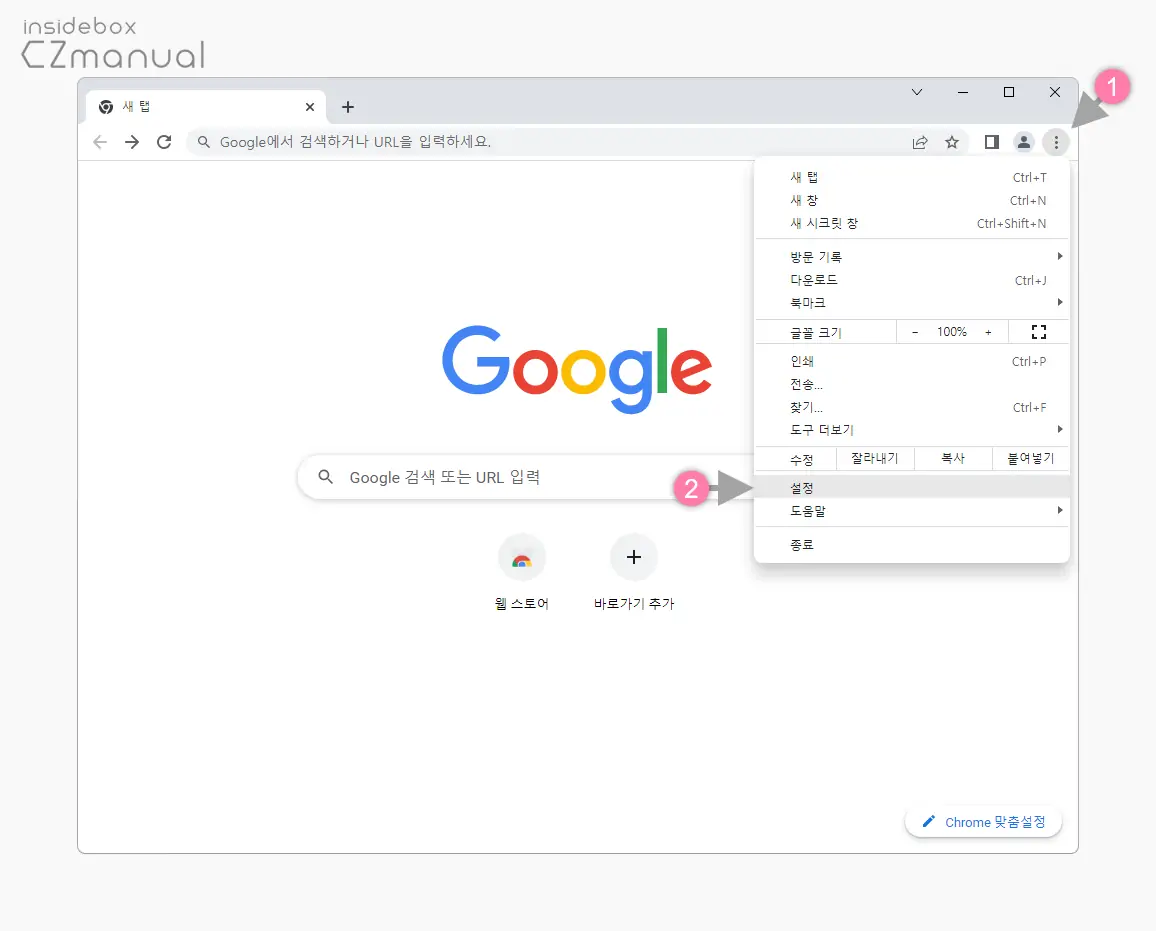Choose 종료 to quit Chrome

click(x=912, y=545)
